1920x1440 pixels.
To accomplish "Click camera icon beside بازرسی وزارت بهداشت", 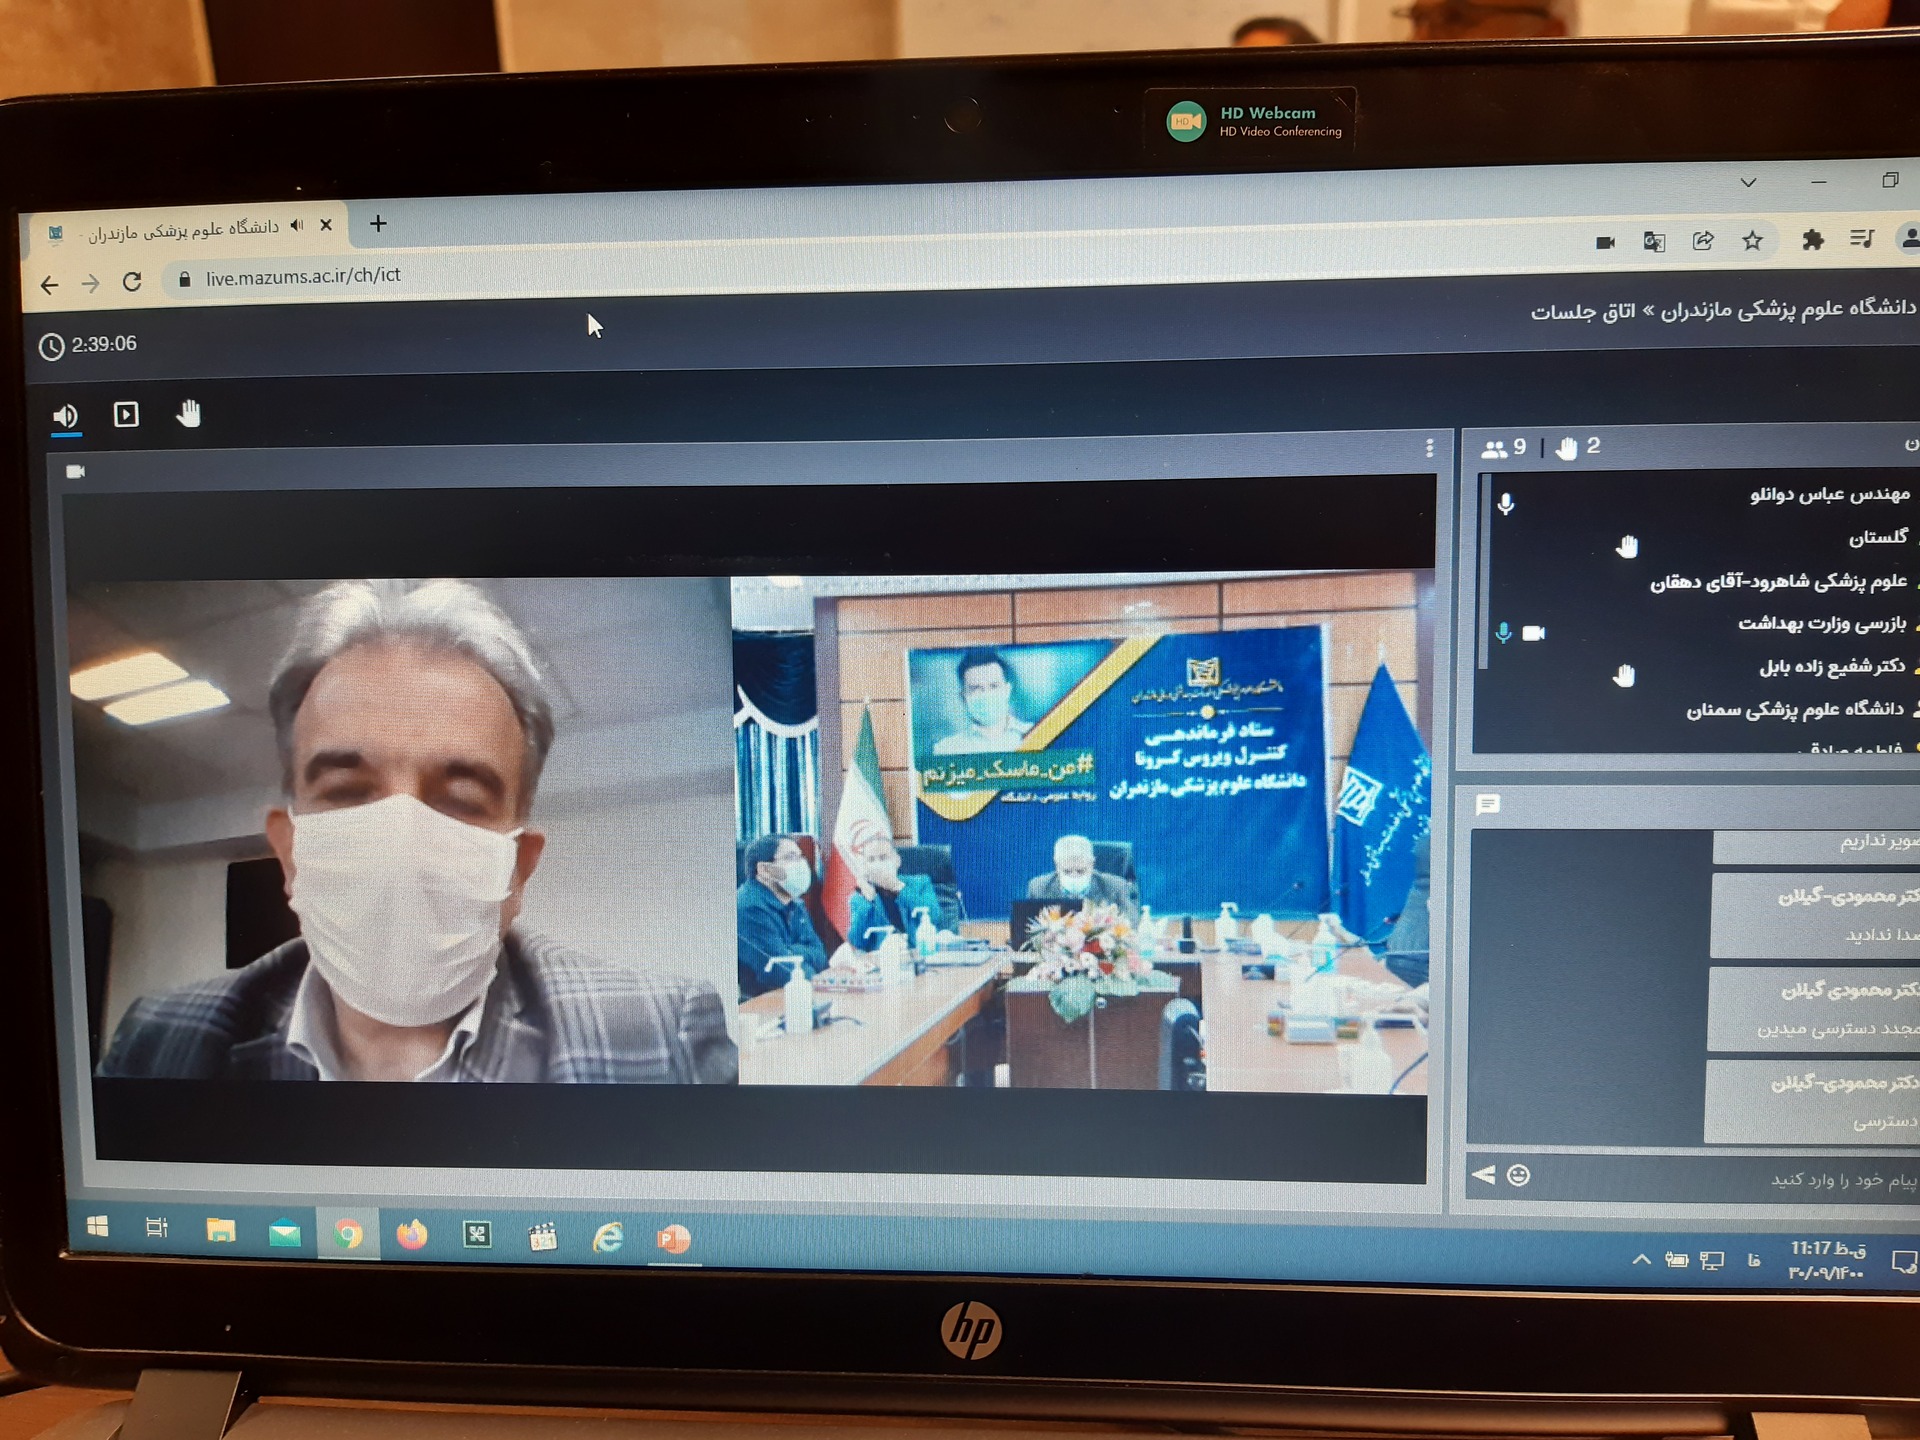I will click(1533, 633).
